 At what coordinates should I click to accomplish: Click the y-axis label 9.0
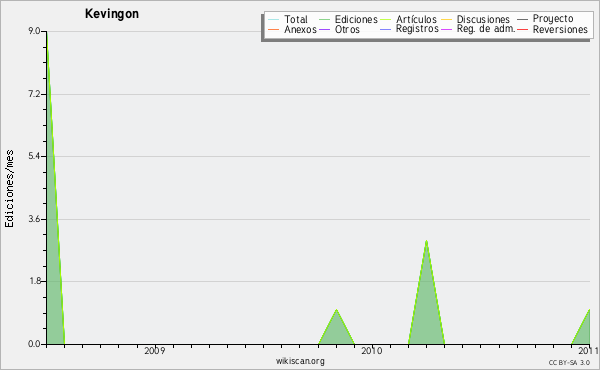click(34, 31)
